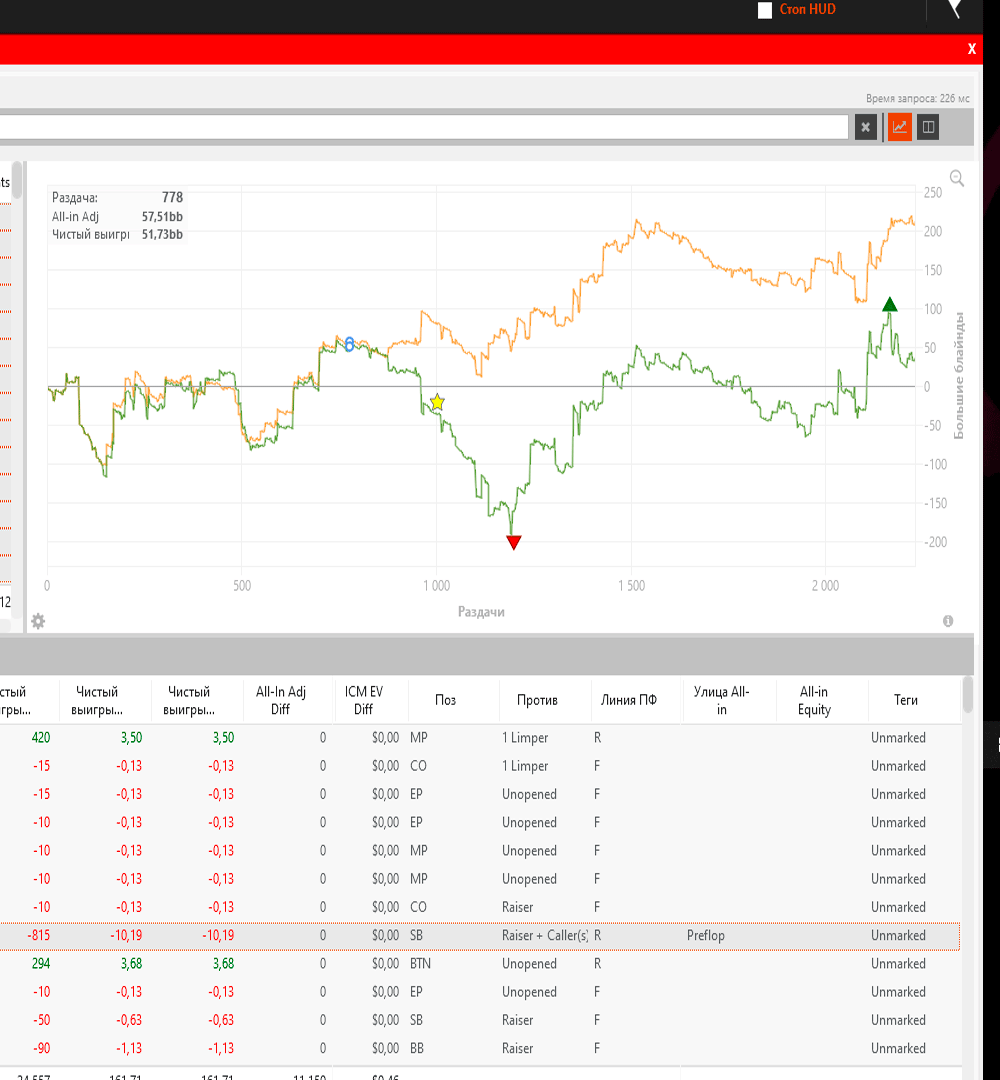The height and width of the screenshot is (1080, 1000).
Task: Sort by Линия ПФ column header
Action: (x=628, y=700)
